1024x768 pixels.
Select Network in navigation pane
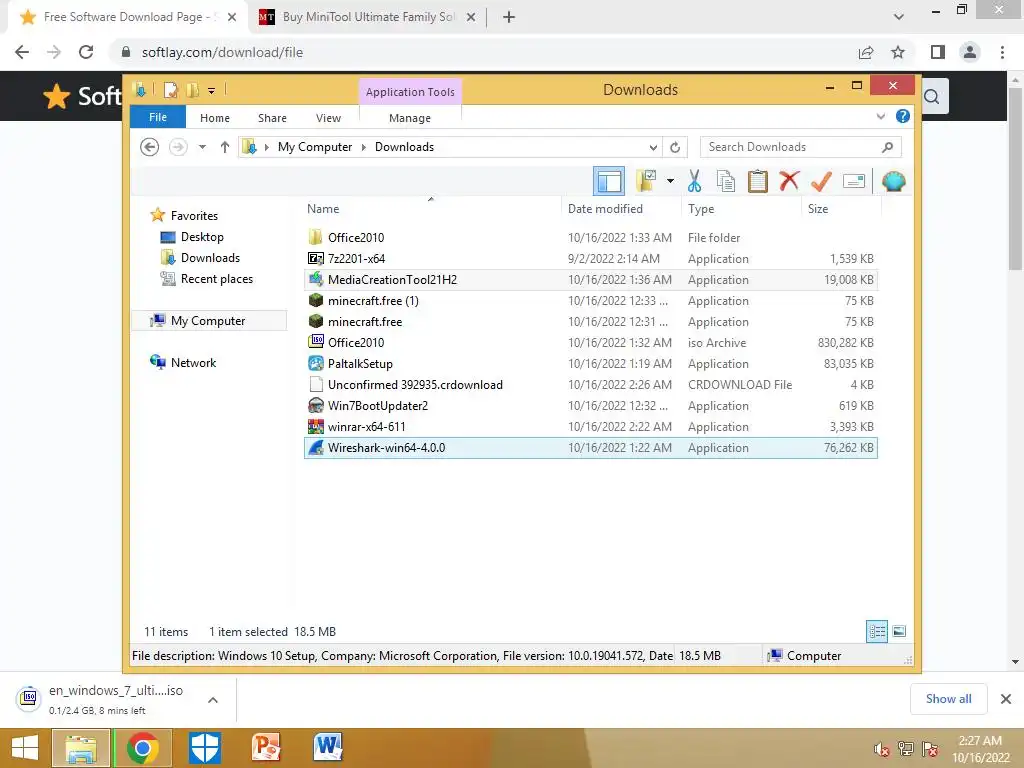[x=193, y=362]
